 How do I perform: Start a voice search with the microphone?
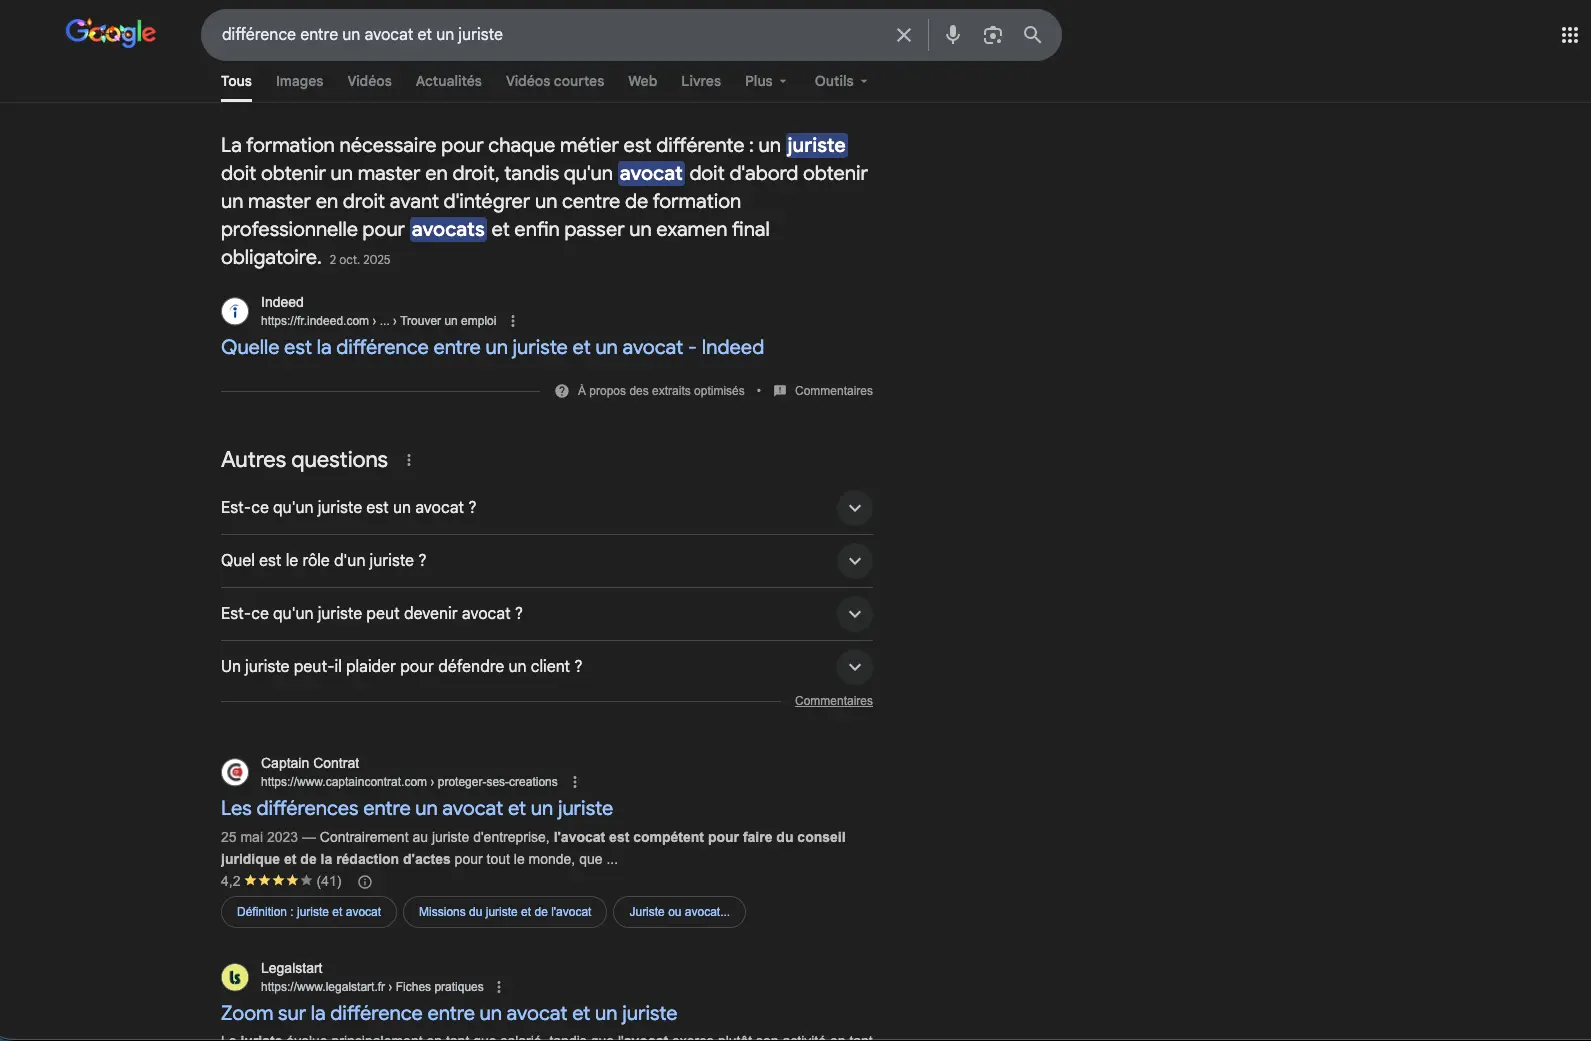952,34
